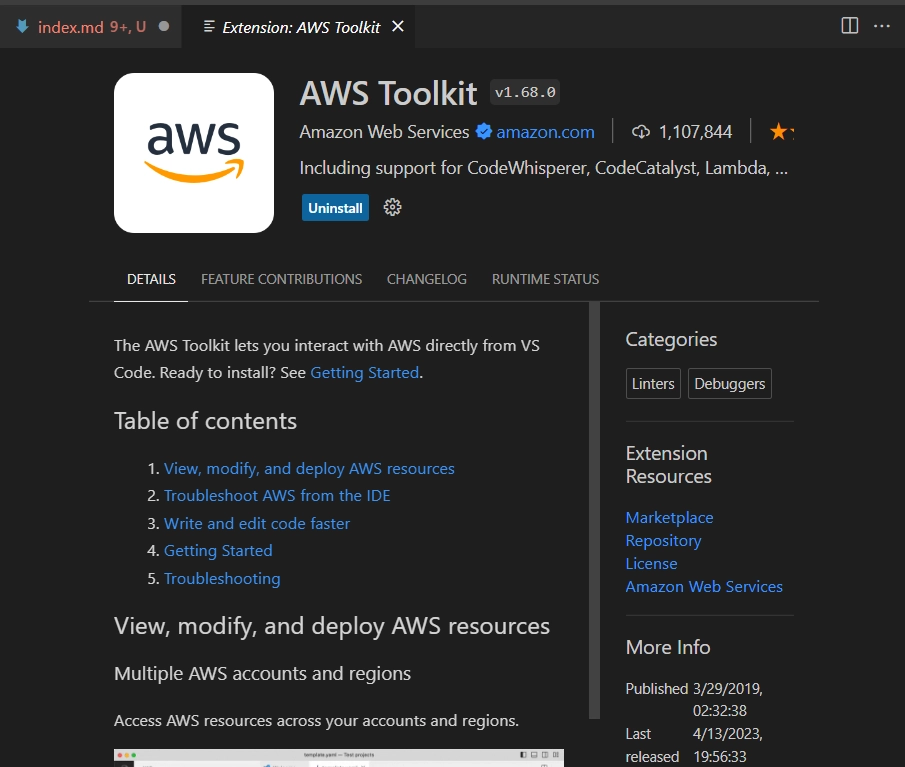
Task: Switch to the index.md editor tab
Action: (91, 27)
